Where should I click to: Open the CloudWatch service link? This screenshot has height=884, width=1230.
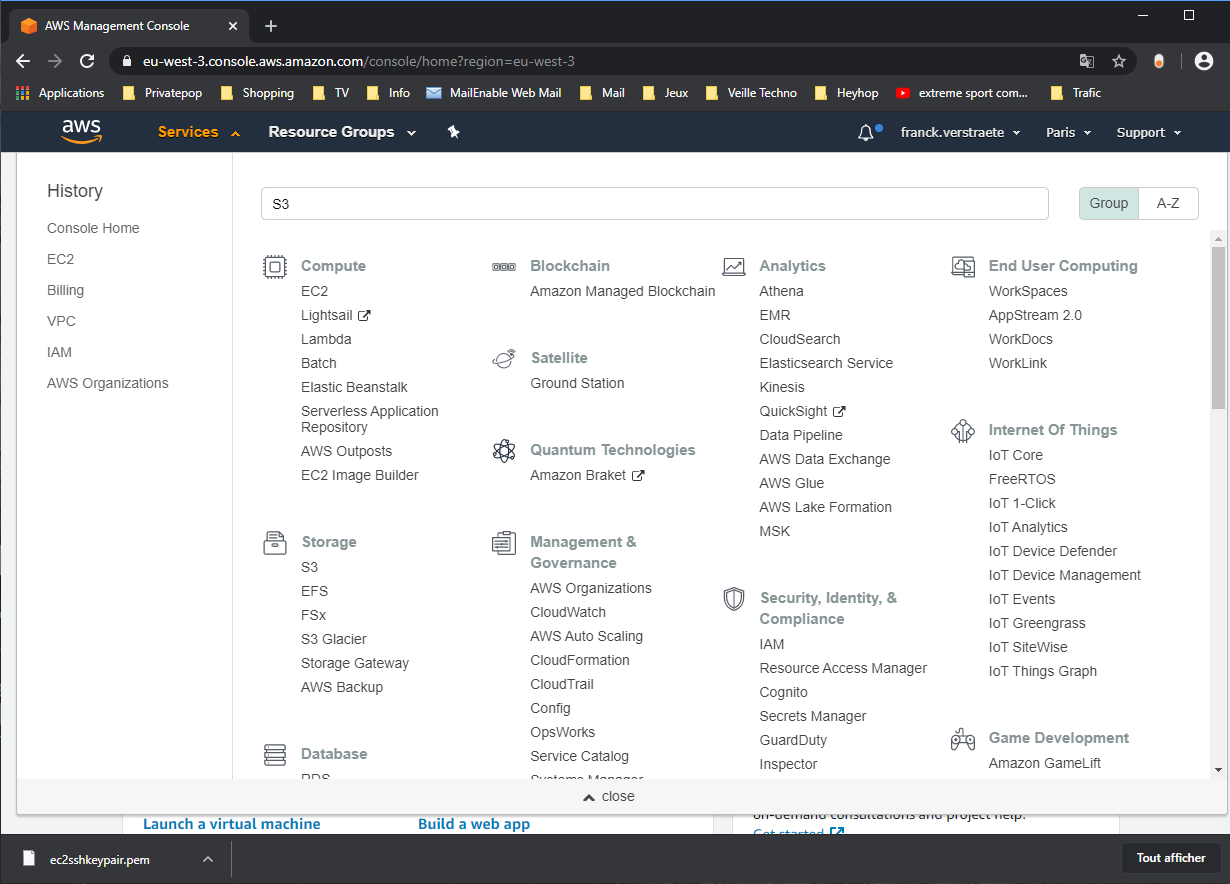[x=568, y=612]
